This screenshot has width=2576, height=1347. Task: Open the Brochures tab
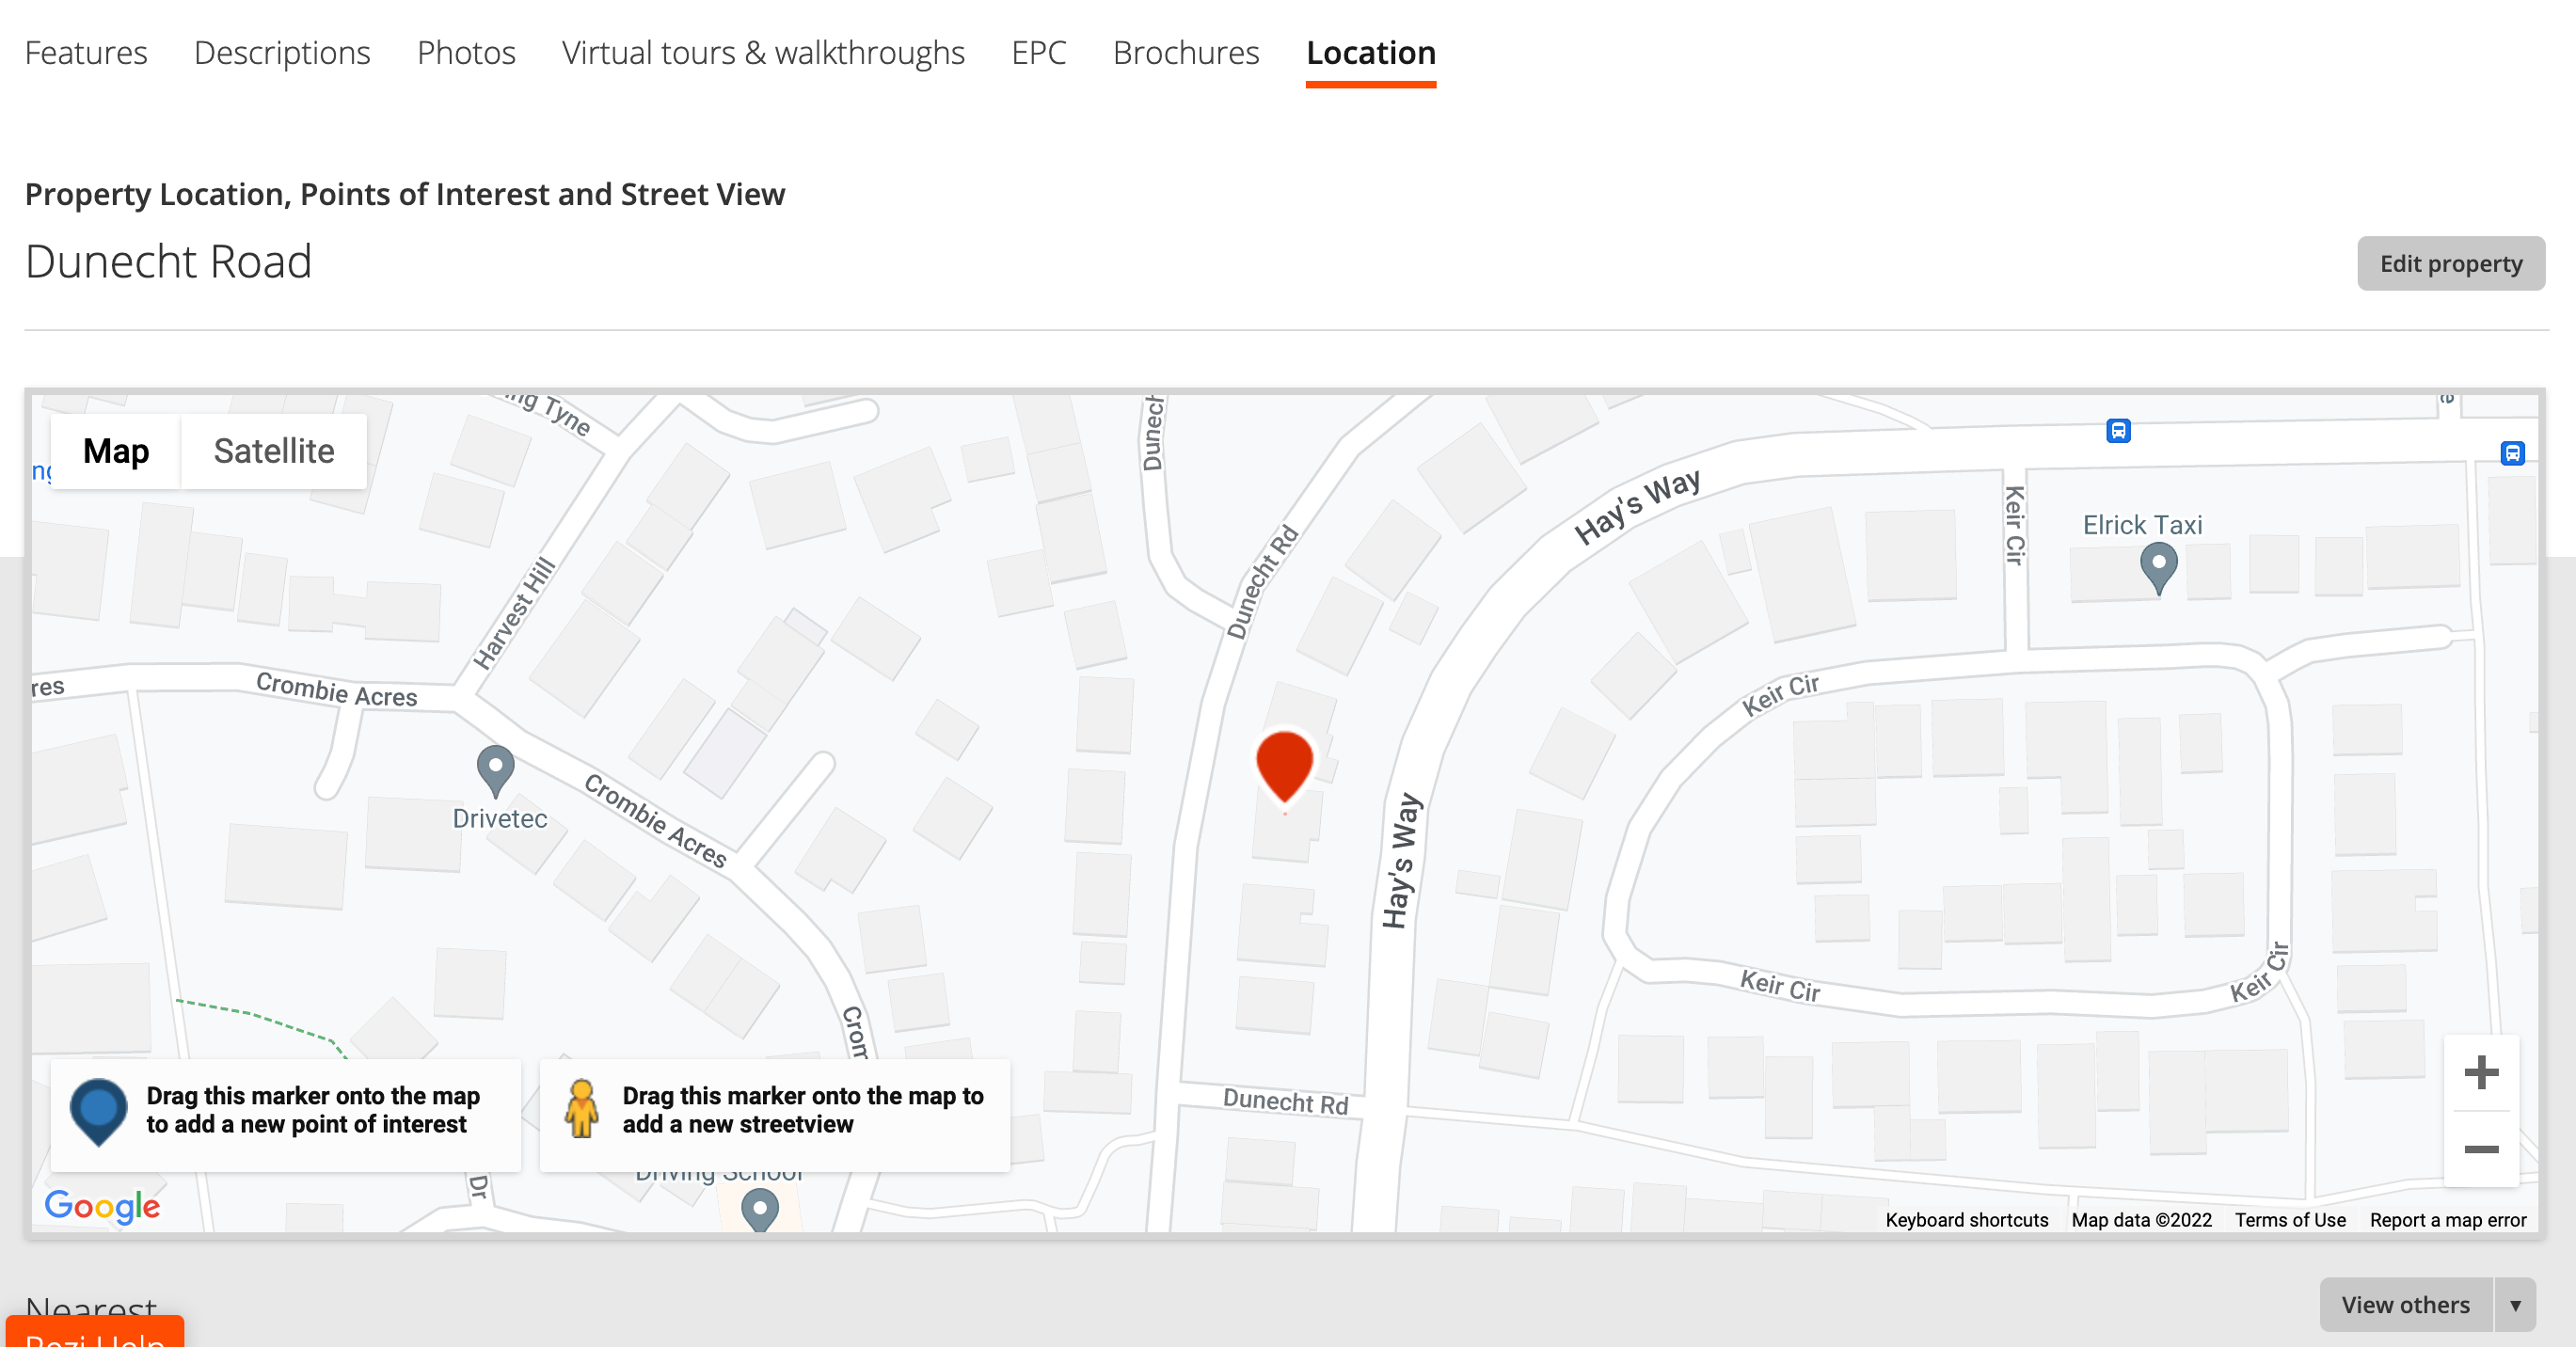[x=1186, y=52]
